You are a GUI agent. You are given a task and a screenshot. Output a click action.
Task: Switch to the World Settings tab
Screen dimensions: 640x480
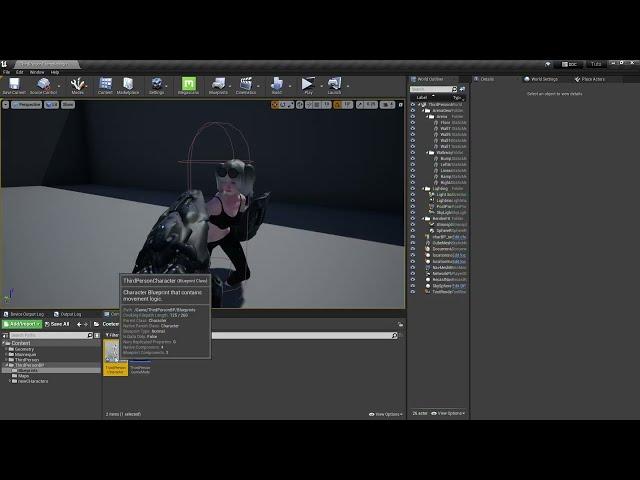(x=541, y=79)
